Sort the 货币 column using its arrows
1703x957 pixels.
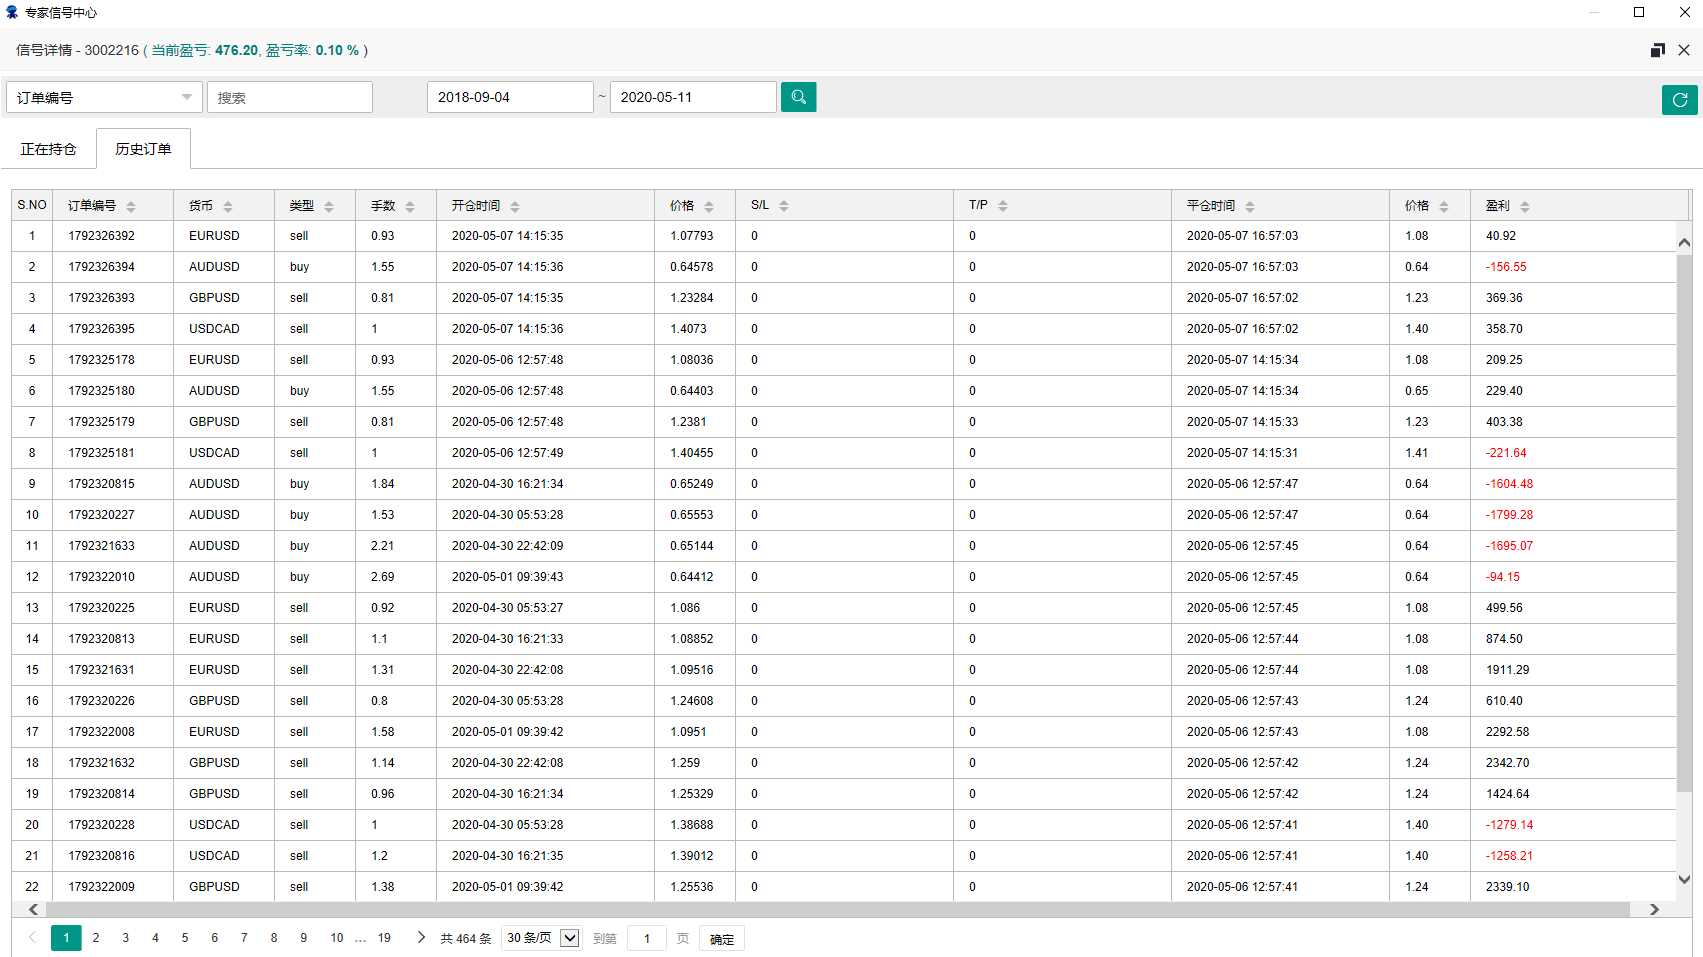228,206
